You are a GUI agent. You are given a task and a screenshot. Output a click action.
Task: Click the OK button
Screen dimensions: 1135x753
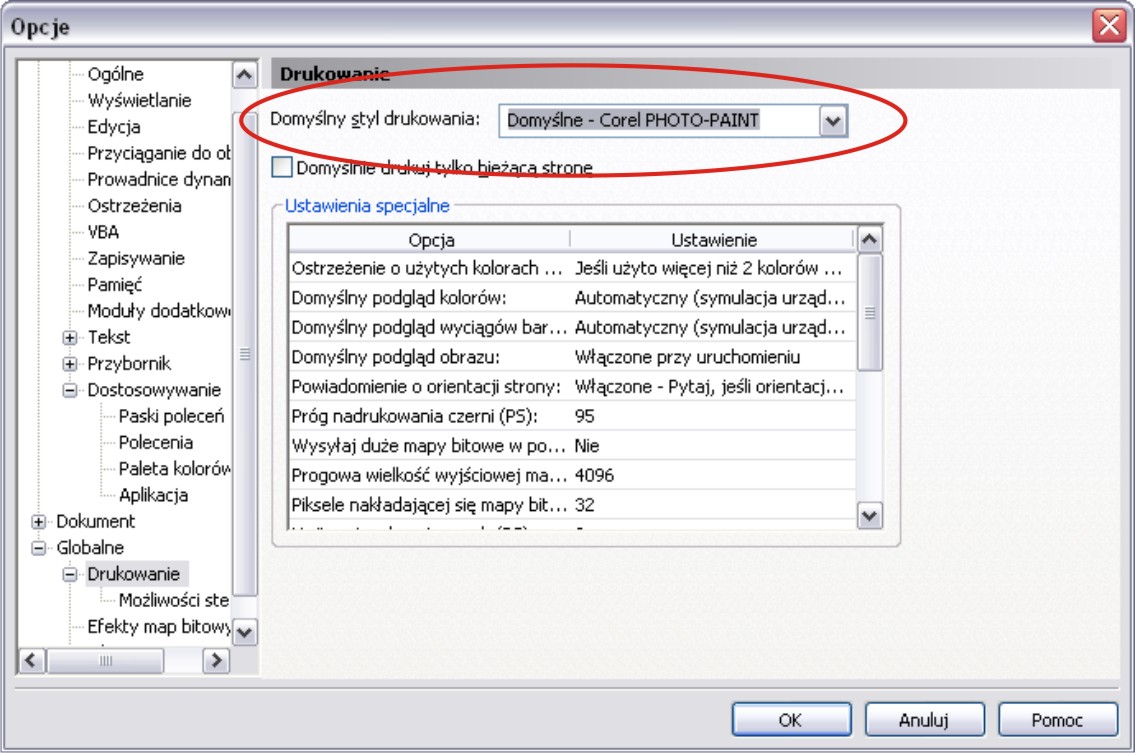pos(789,719)
